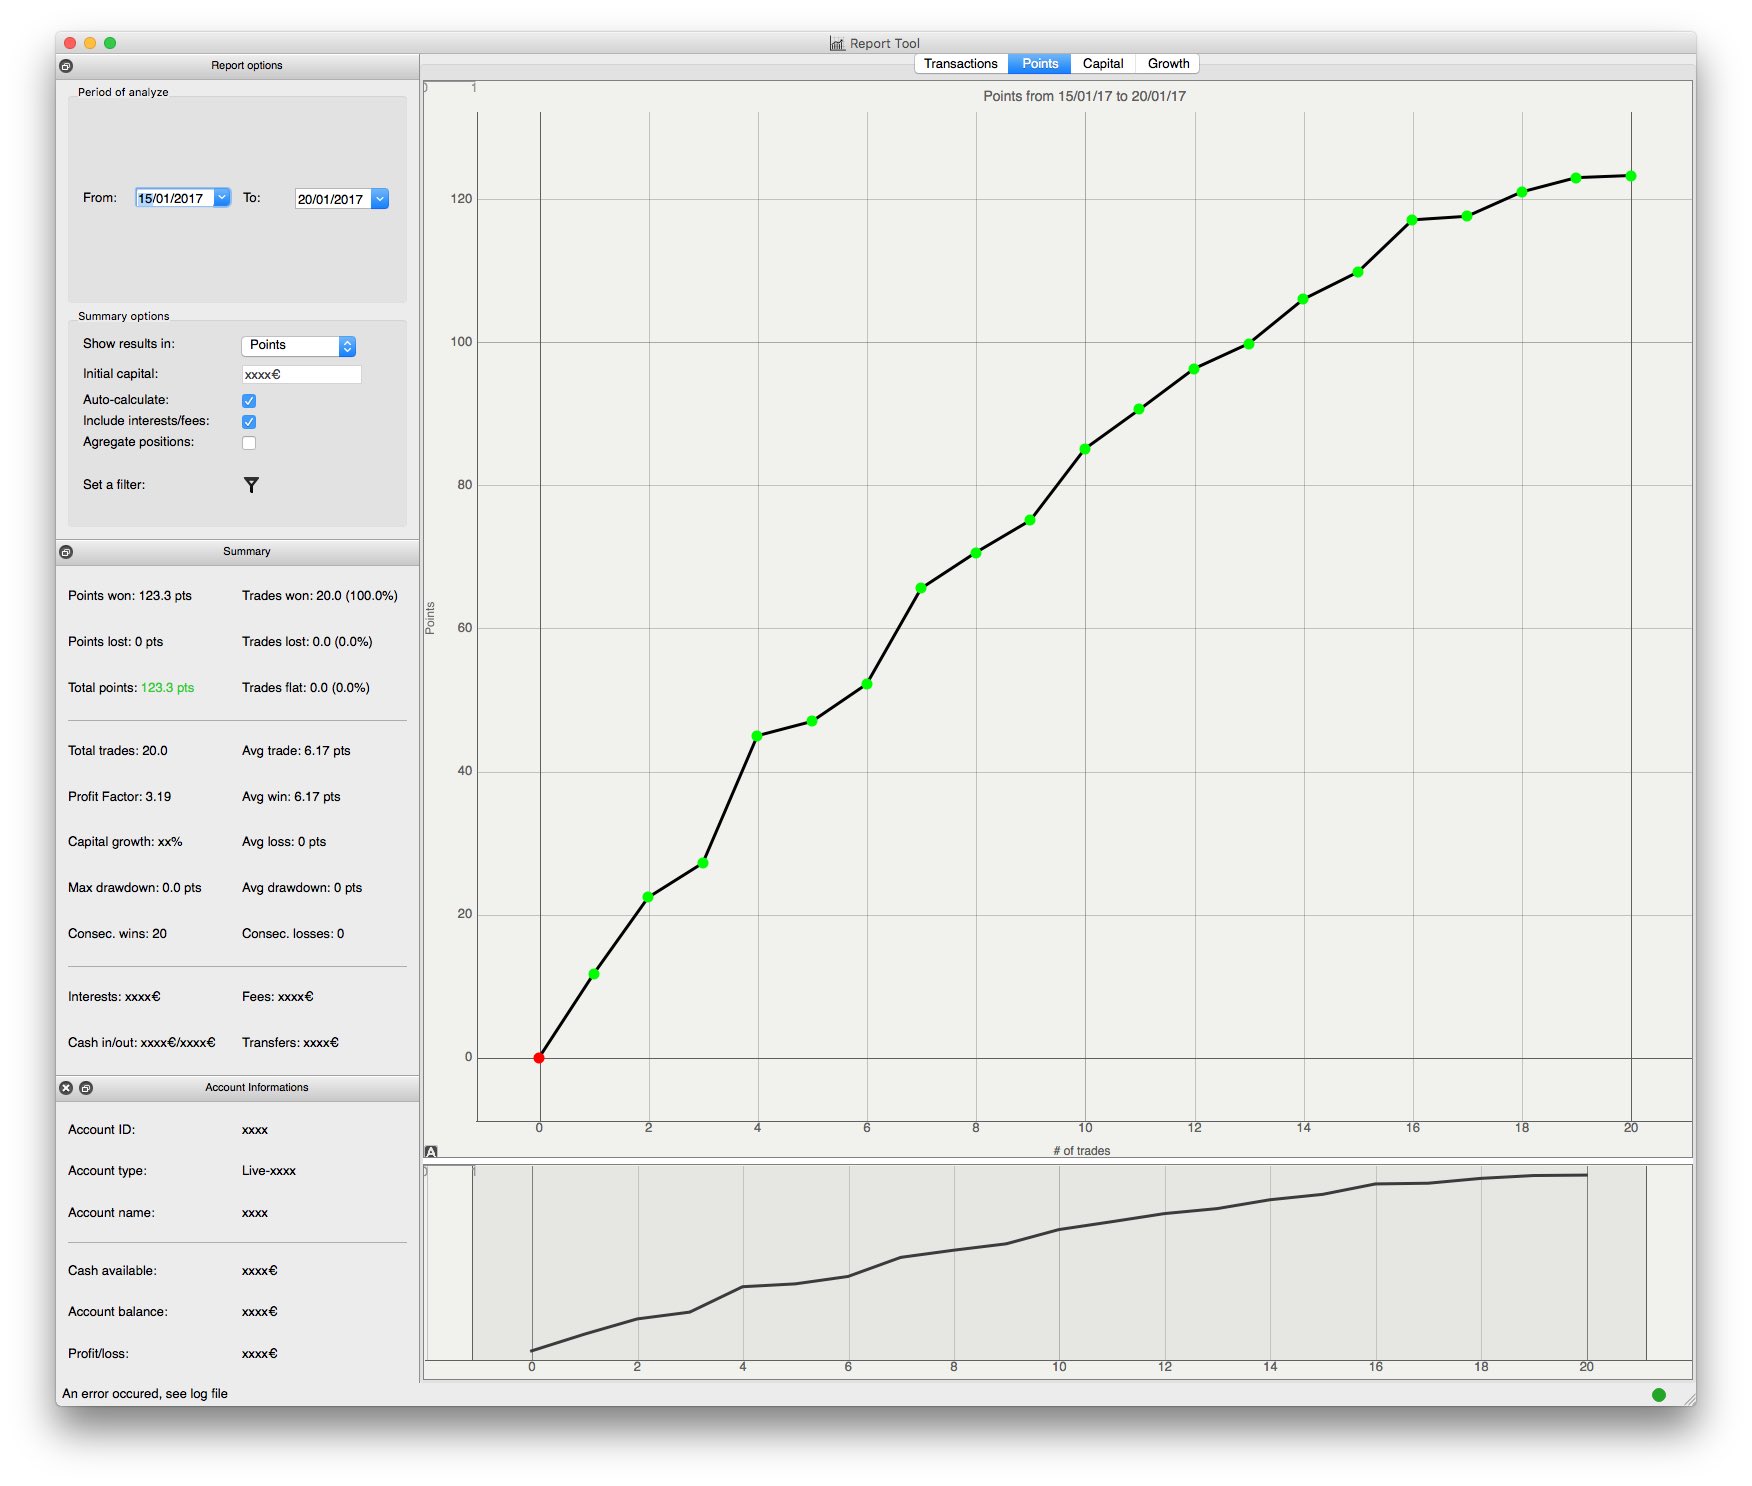Select 'Capital growth: xx%' in Summary

125,842
